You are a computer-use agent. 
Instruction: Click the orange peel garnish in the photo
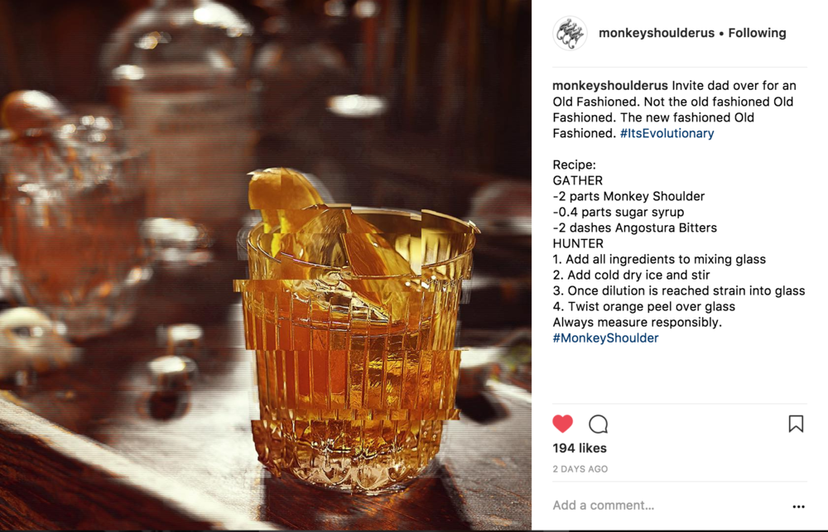click(x=285, y=195)
